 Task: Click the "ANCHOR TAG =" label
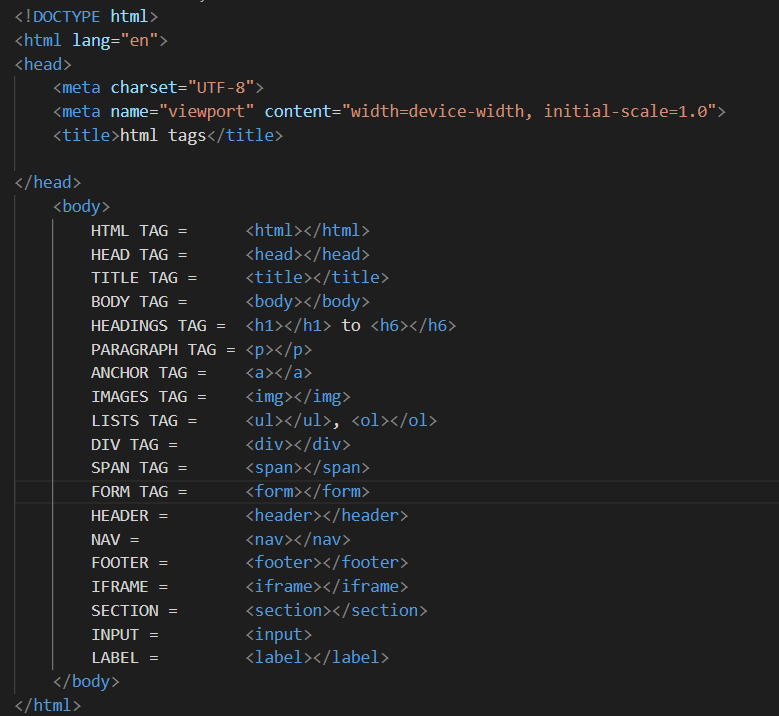(x=149, y=373)
